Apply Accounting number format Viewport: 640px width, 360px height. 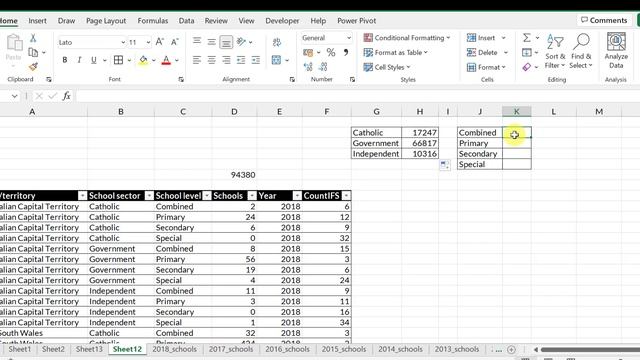(308, 52)
